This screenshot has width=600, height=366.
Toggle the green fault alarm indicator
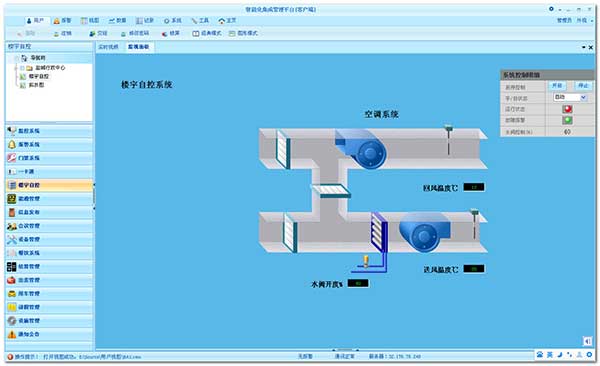(x=567, y=120)
